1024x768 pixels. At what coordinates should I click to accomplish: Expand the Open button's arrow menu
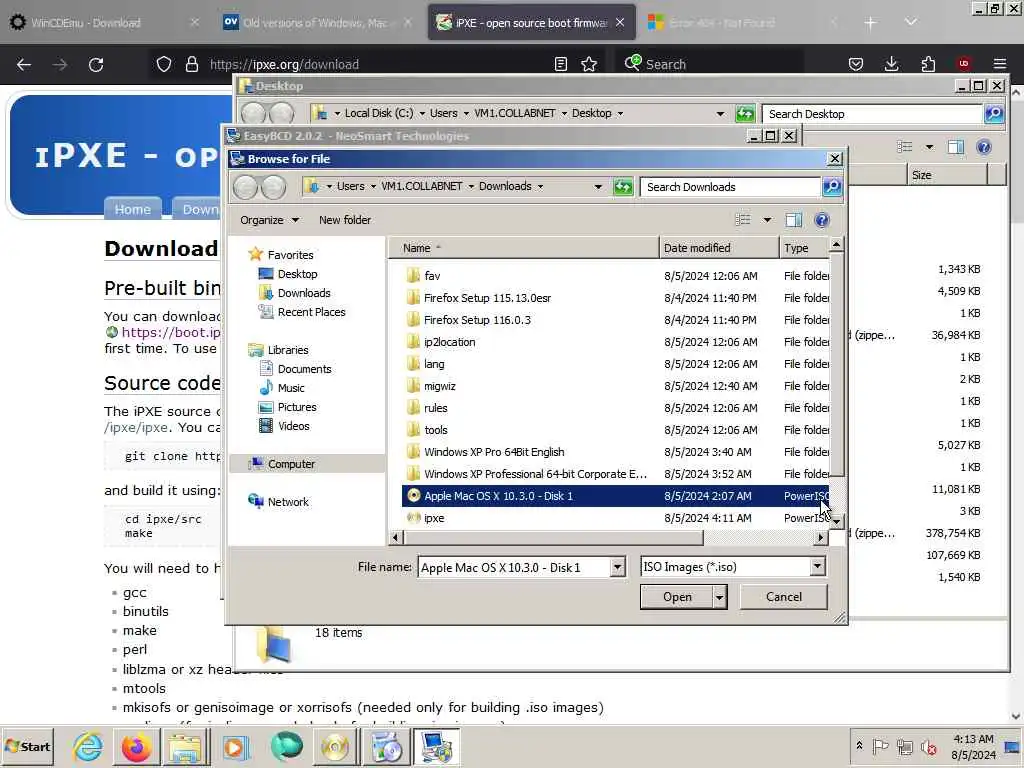(719, 597)
